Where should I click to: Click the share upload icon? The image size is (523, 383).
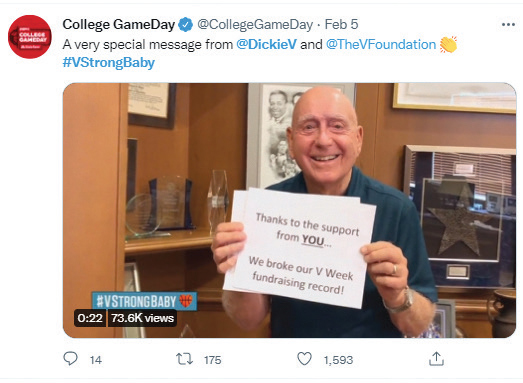tap(436, 359)
